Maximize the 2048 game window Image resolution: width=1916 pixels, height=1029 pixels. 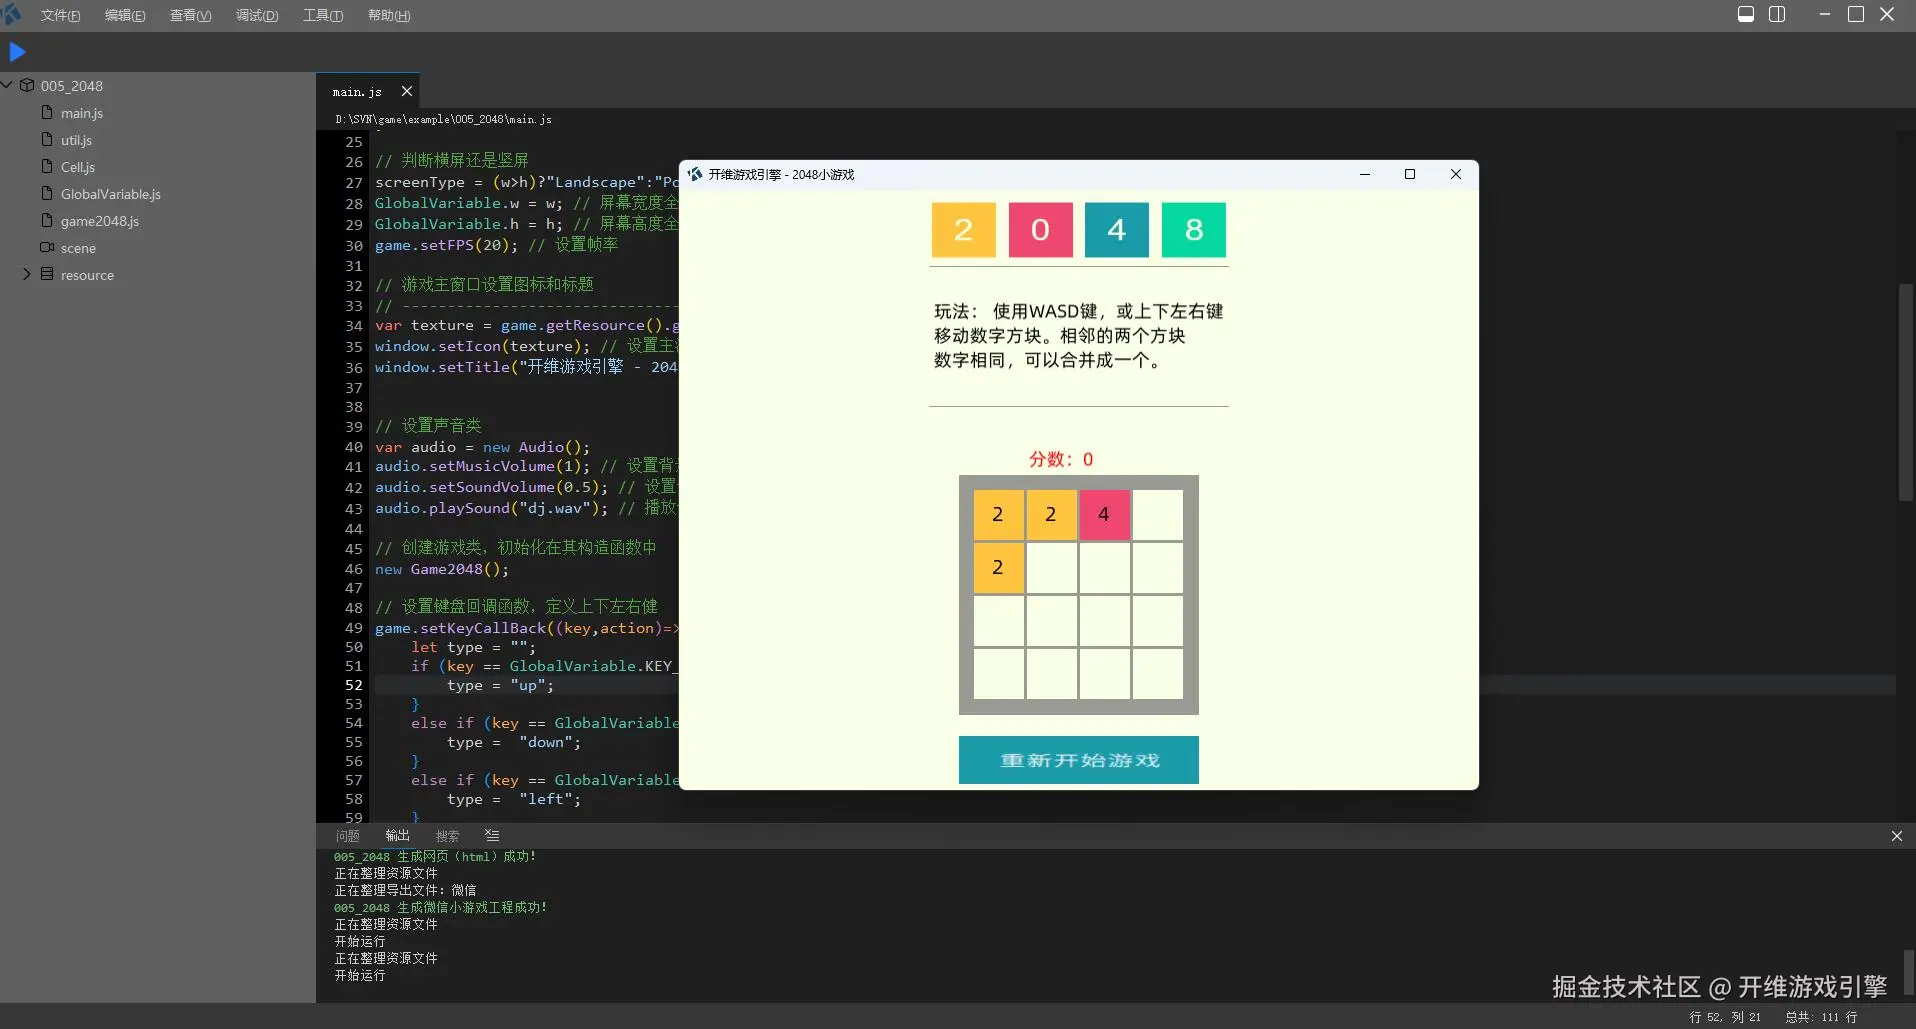coord(1410,174)
